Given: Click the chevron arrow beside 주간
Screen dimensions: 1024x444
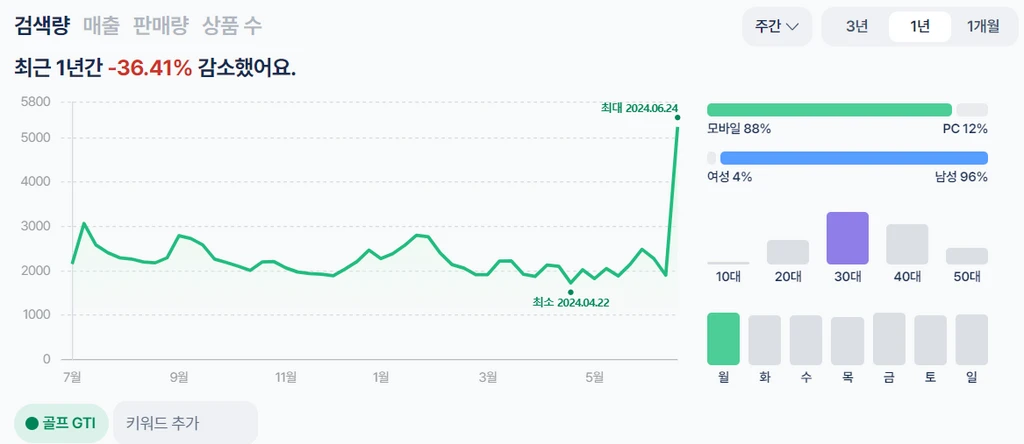Looking at the screenshot, I should 793,26.
